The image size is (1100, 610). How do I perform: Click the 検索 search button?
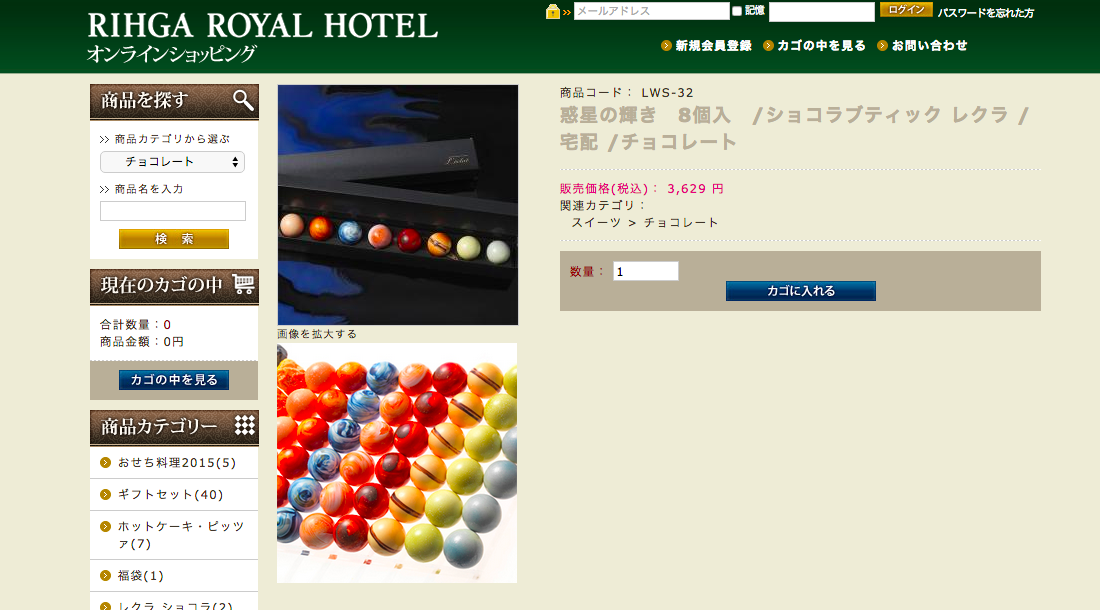click(x=174, y=239)
